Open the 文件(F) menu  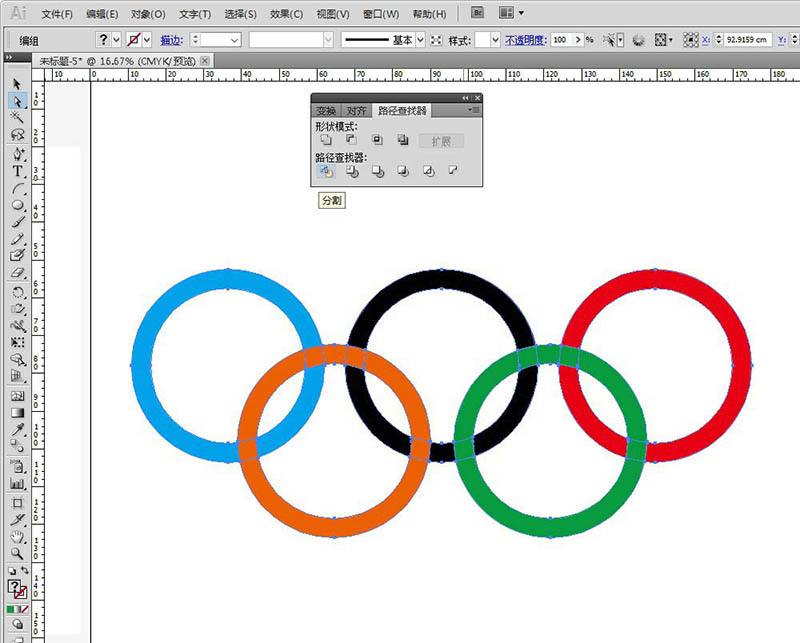coord(57,14)
